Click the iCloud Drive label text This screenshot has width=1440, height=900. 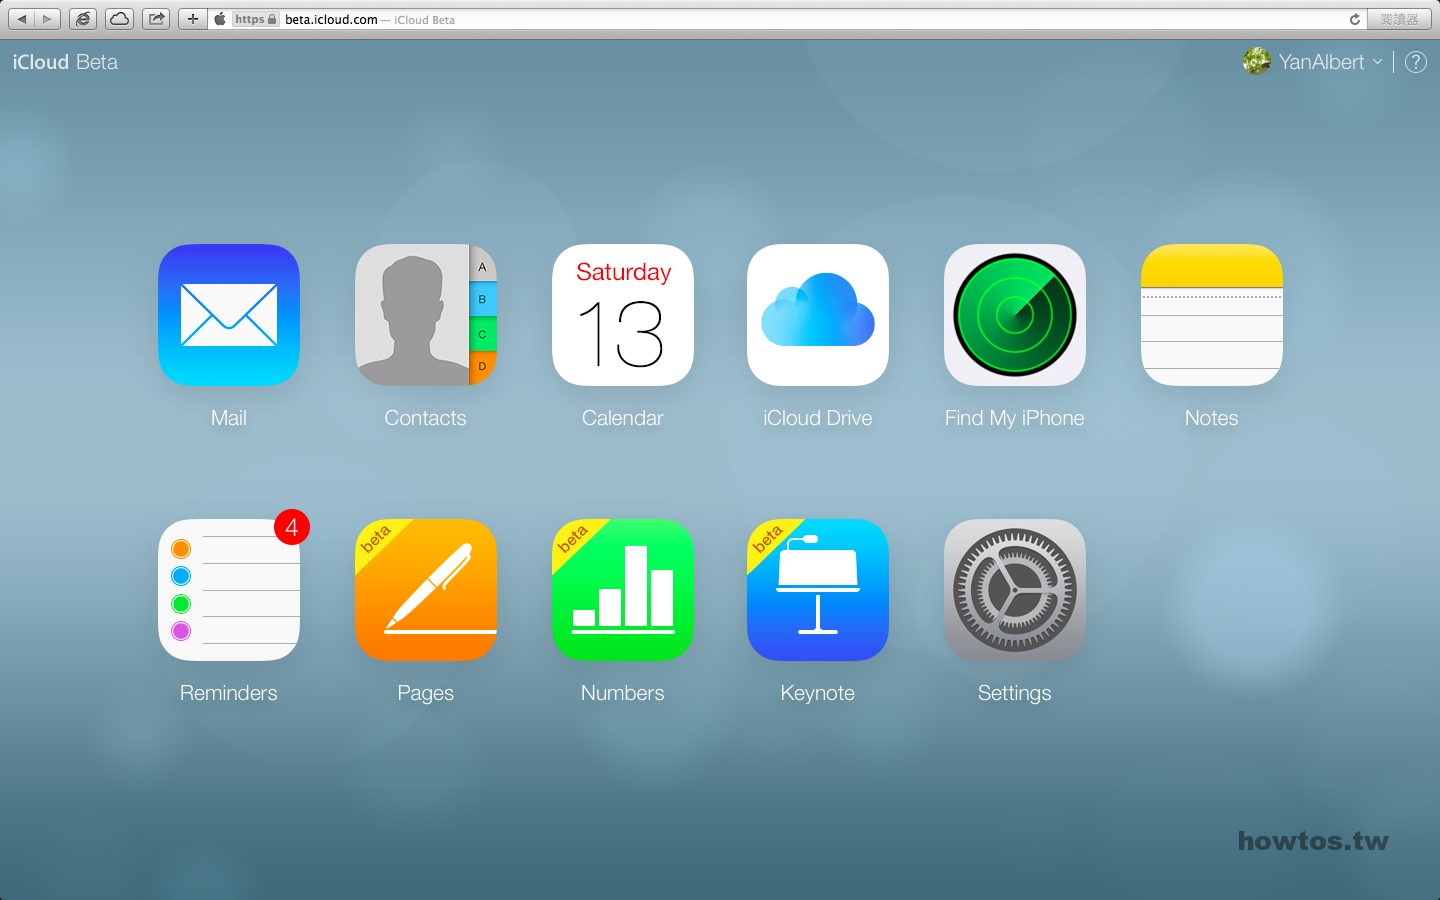(818, 418)
